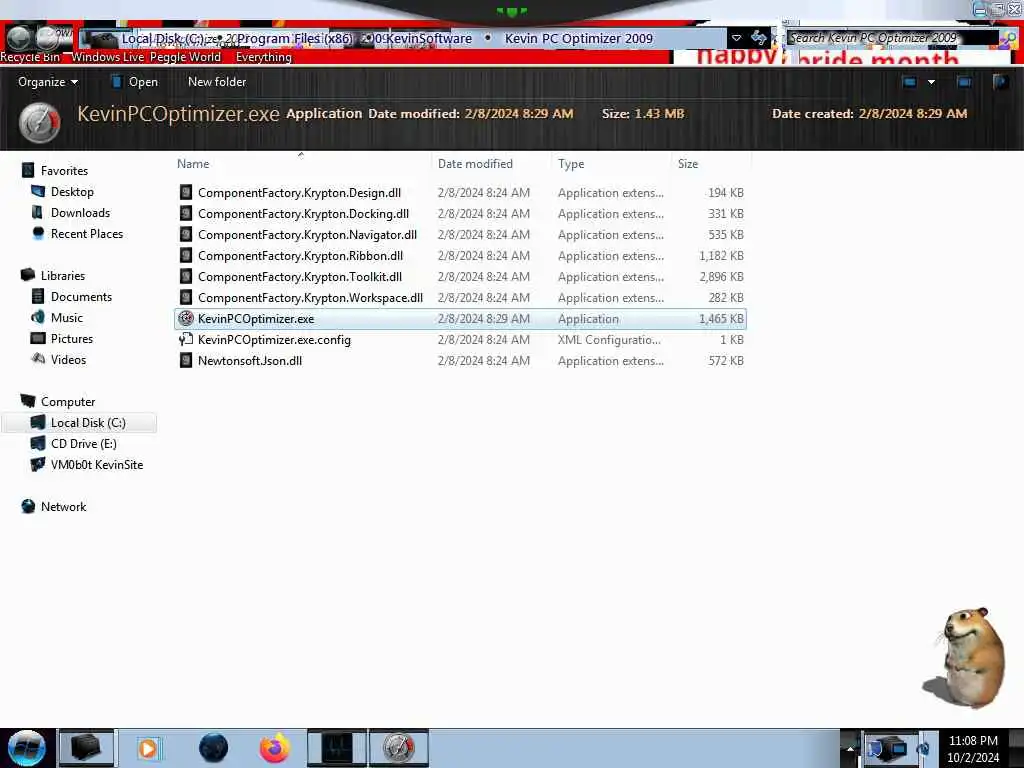Image resolution: width=1024 pixels, height=768 pixels.
Task: Select the Krypton.Design.dll file icon
Action: click(x=186, y=193)
